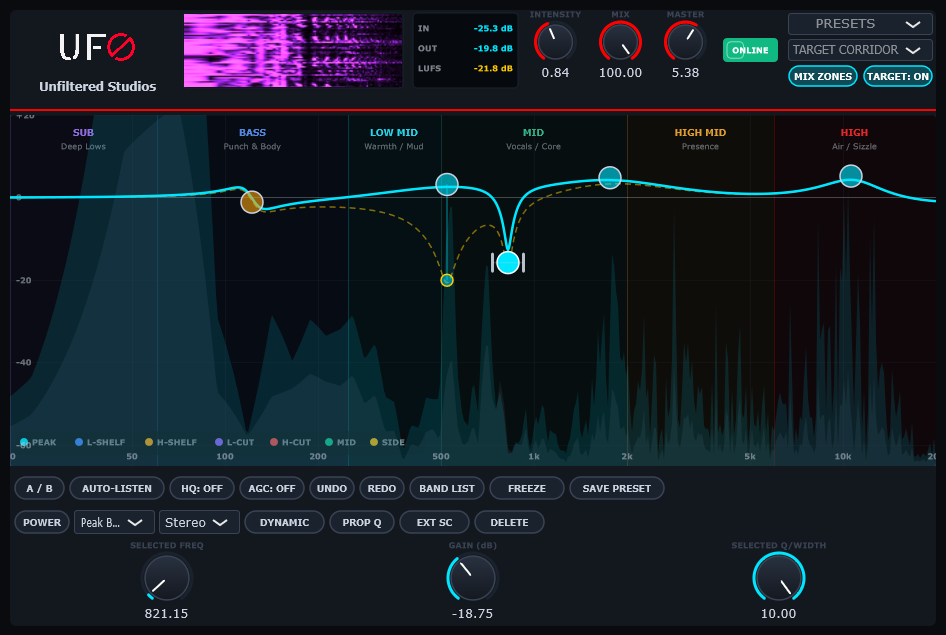The image size is (946, 635).
Task: Expand the TARGET CORRIDOR dropdown
Action: tap(860, 50)
